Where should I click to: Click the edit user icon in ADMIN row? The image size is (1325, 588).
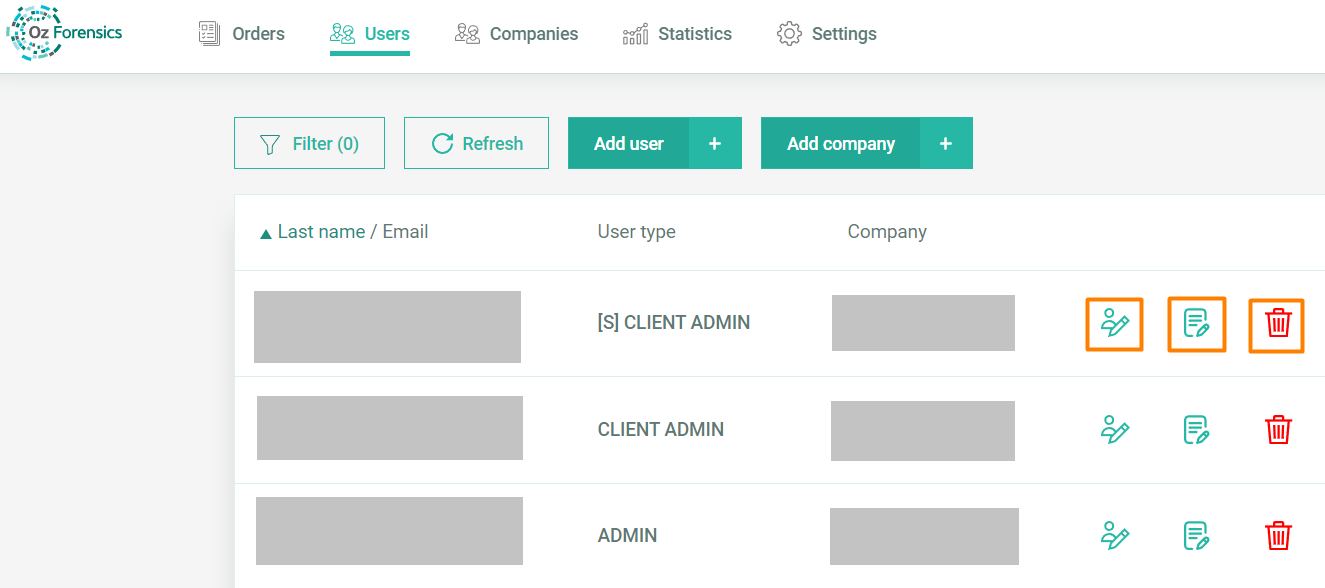point(1114,536)
